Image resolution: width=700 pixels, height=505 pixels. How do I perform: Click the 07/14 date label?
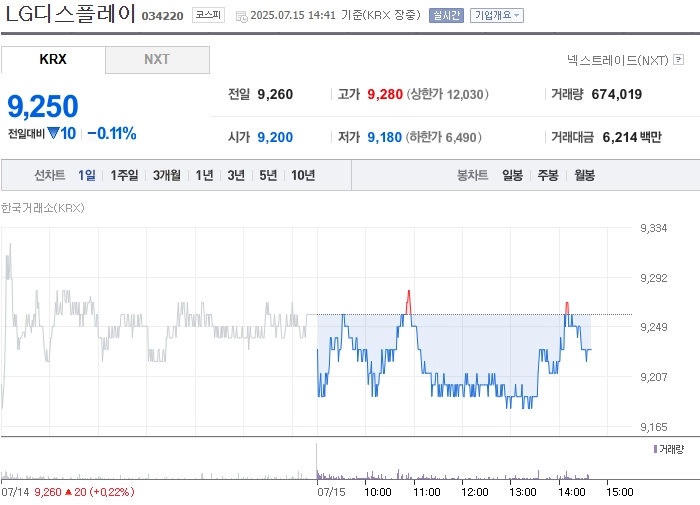click(15, 492)
